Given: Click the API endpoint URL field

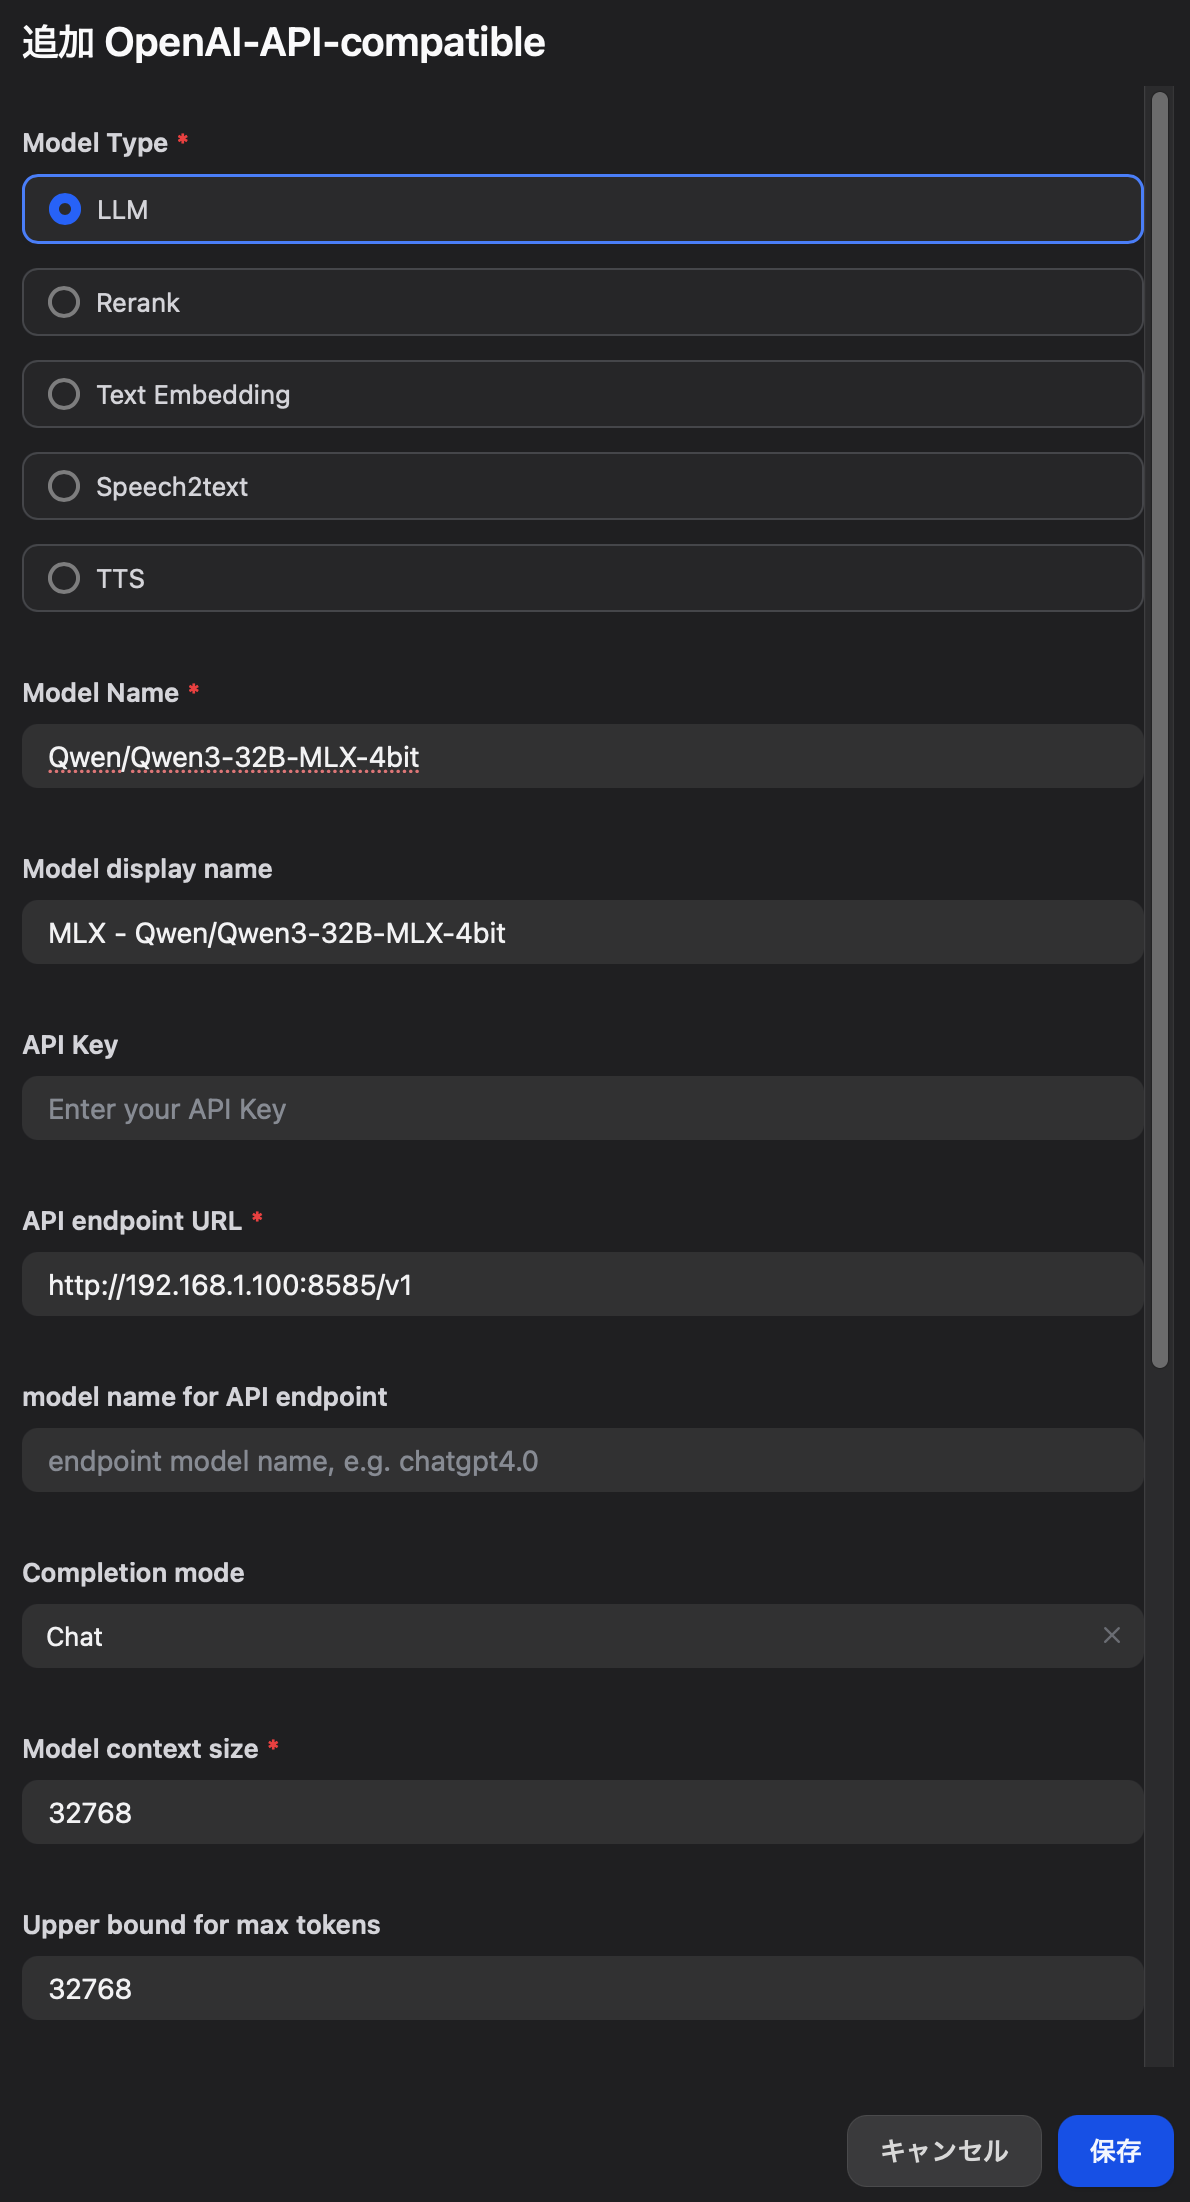Looking at the screenshot, I should pyautogui.click(x=582, y=1285).
